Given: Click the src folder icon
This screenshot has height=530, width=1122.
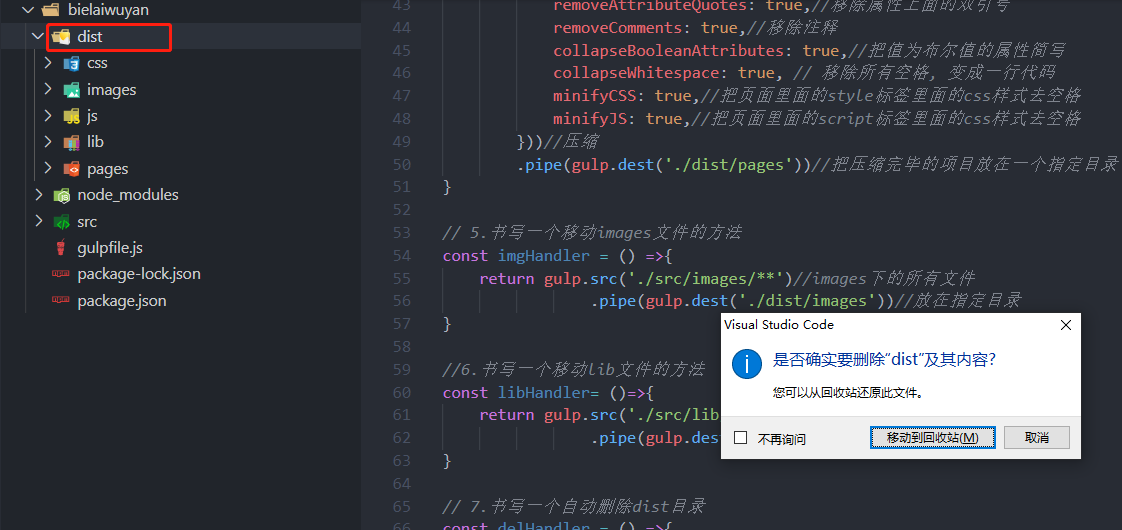Looking at the screenshot, I should tap(61, 222).
